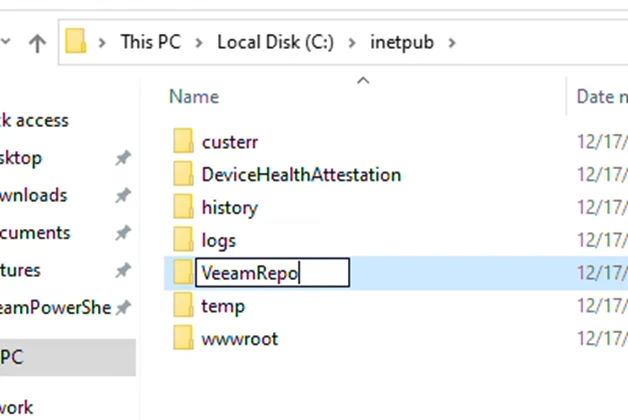Click the VeeamRepo rename text field
This screenshot has height=420, width=628.
271,273
